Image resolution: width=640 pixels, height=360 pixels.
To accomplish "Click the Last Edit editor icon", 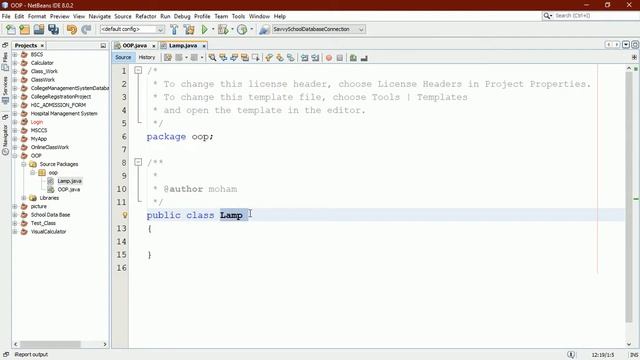I will coord(167,58).
